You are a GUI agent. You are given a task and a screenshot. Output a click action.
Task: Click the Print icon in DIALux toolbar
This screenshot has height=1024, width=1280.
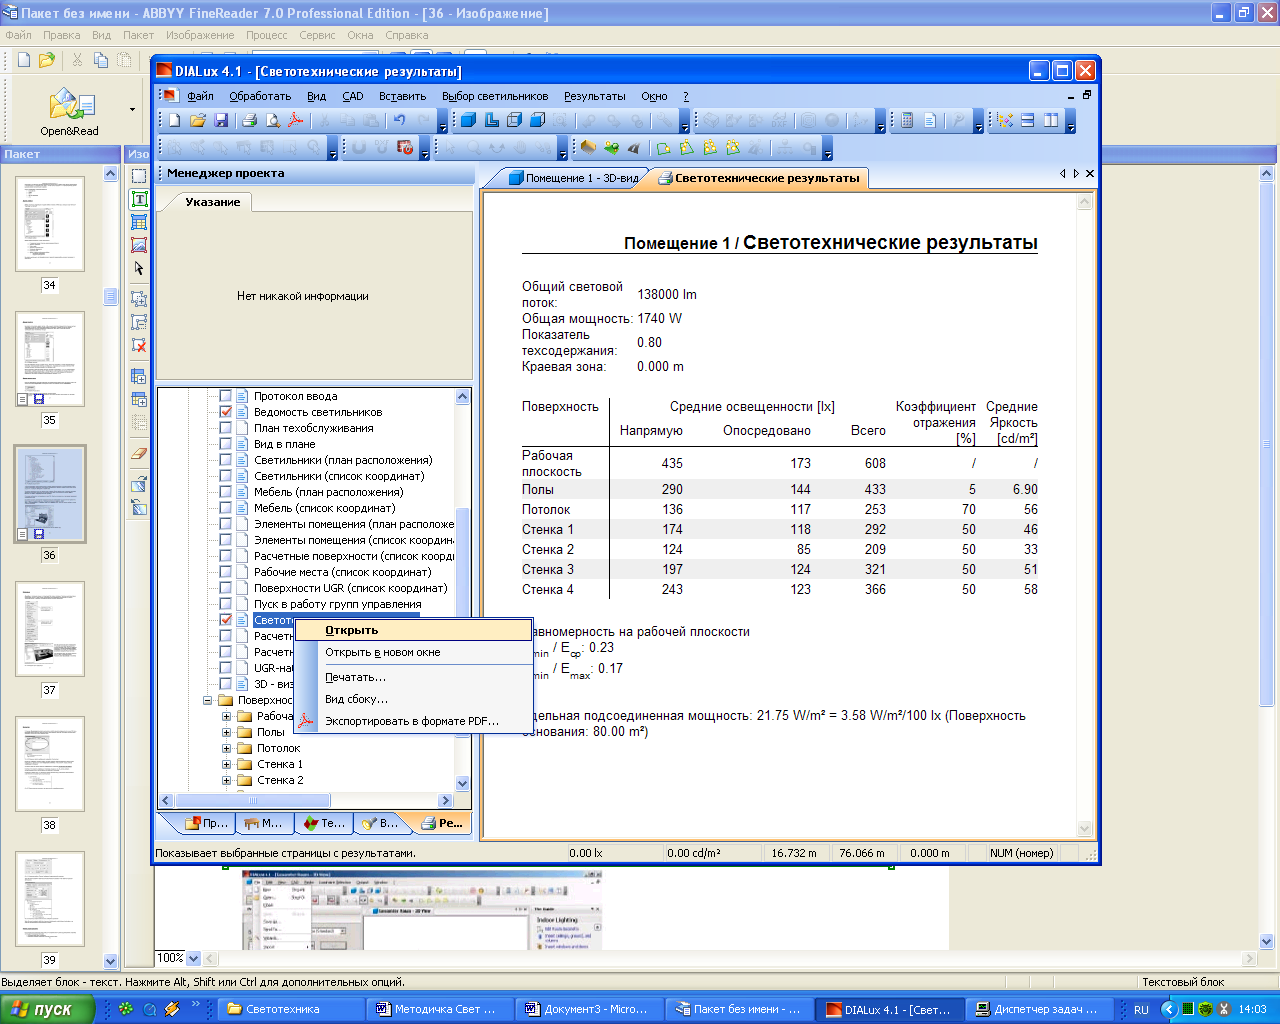249,121
